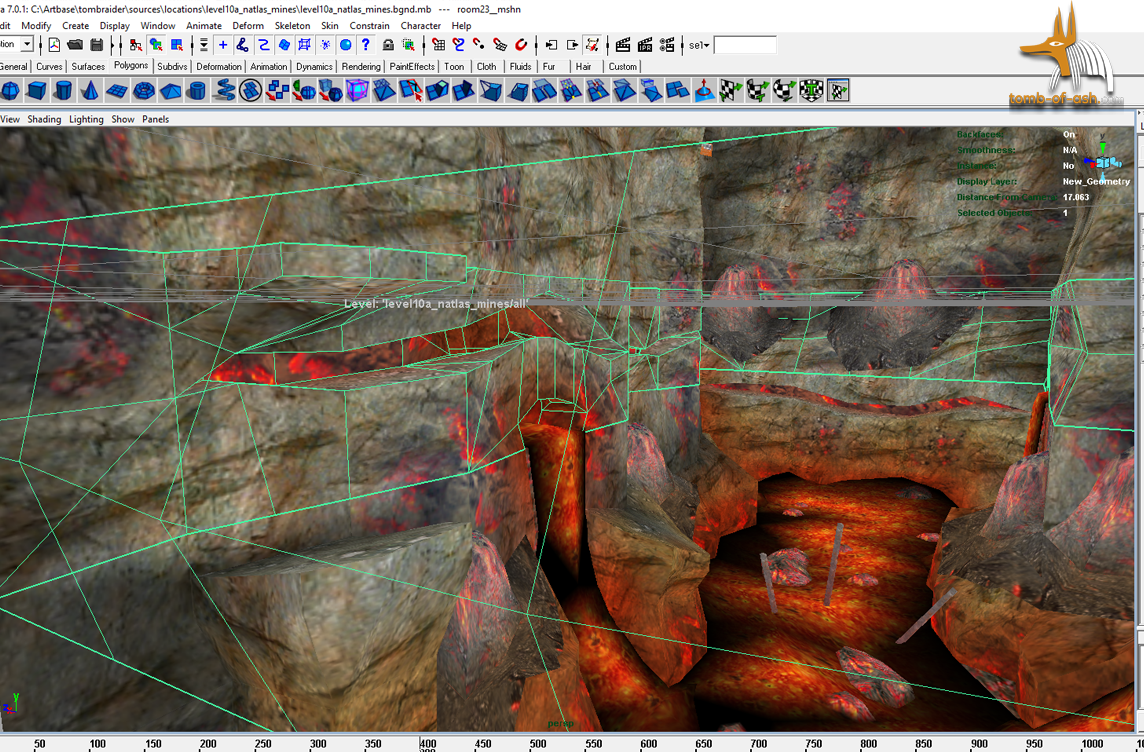Screen dimensions: 1144x752
Task: Open the Modify menu
Action: [36, 26]
